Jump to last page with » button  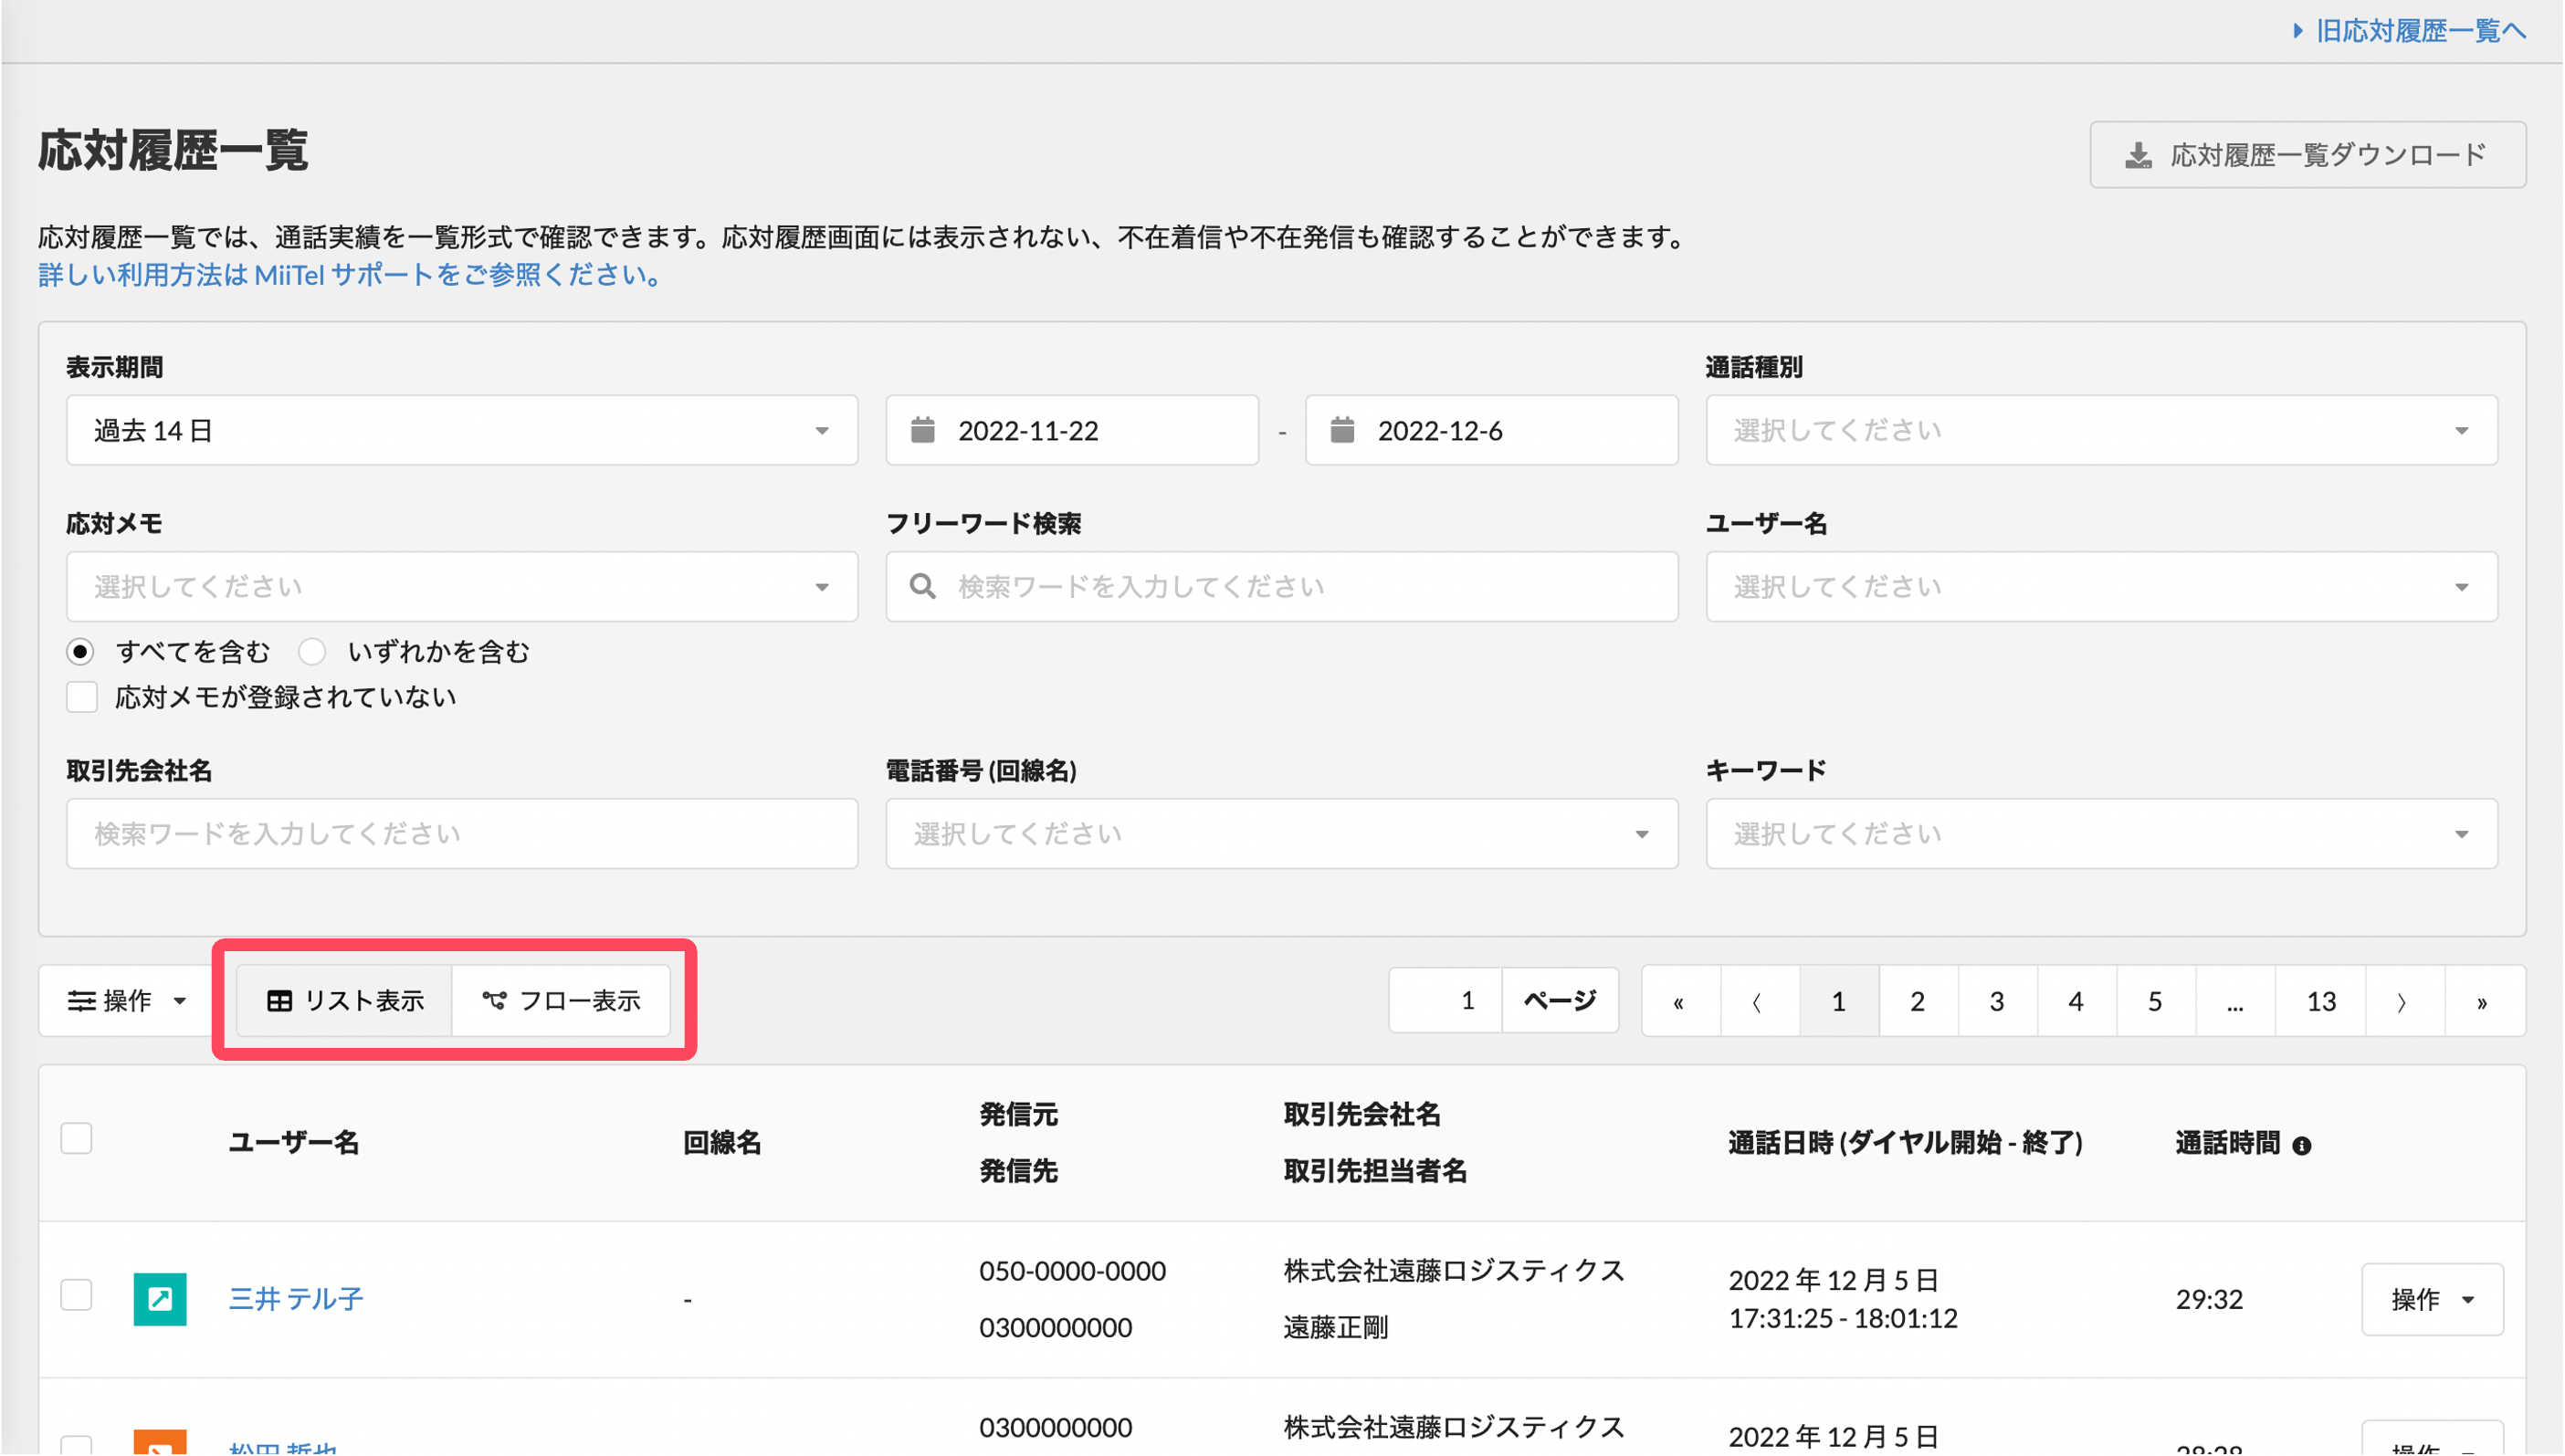pos(2483,1001)
